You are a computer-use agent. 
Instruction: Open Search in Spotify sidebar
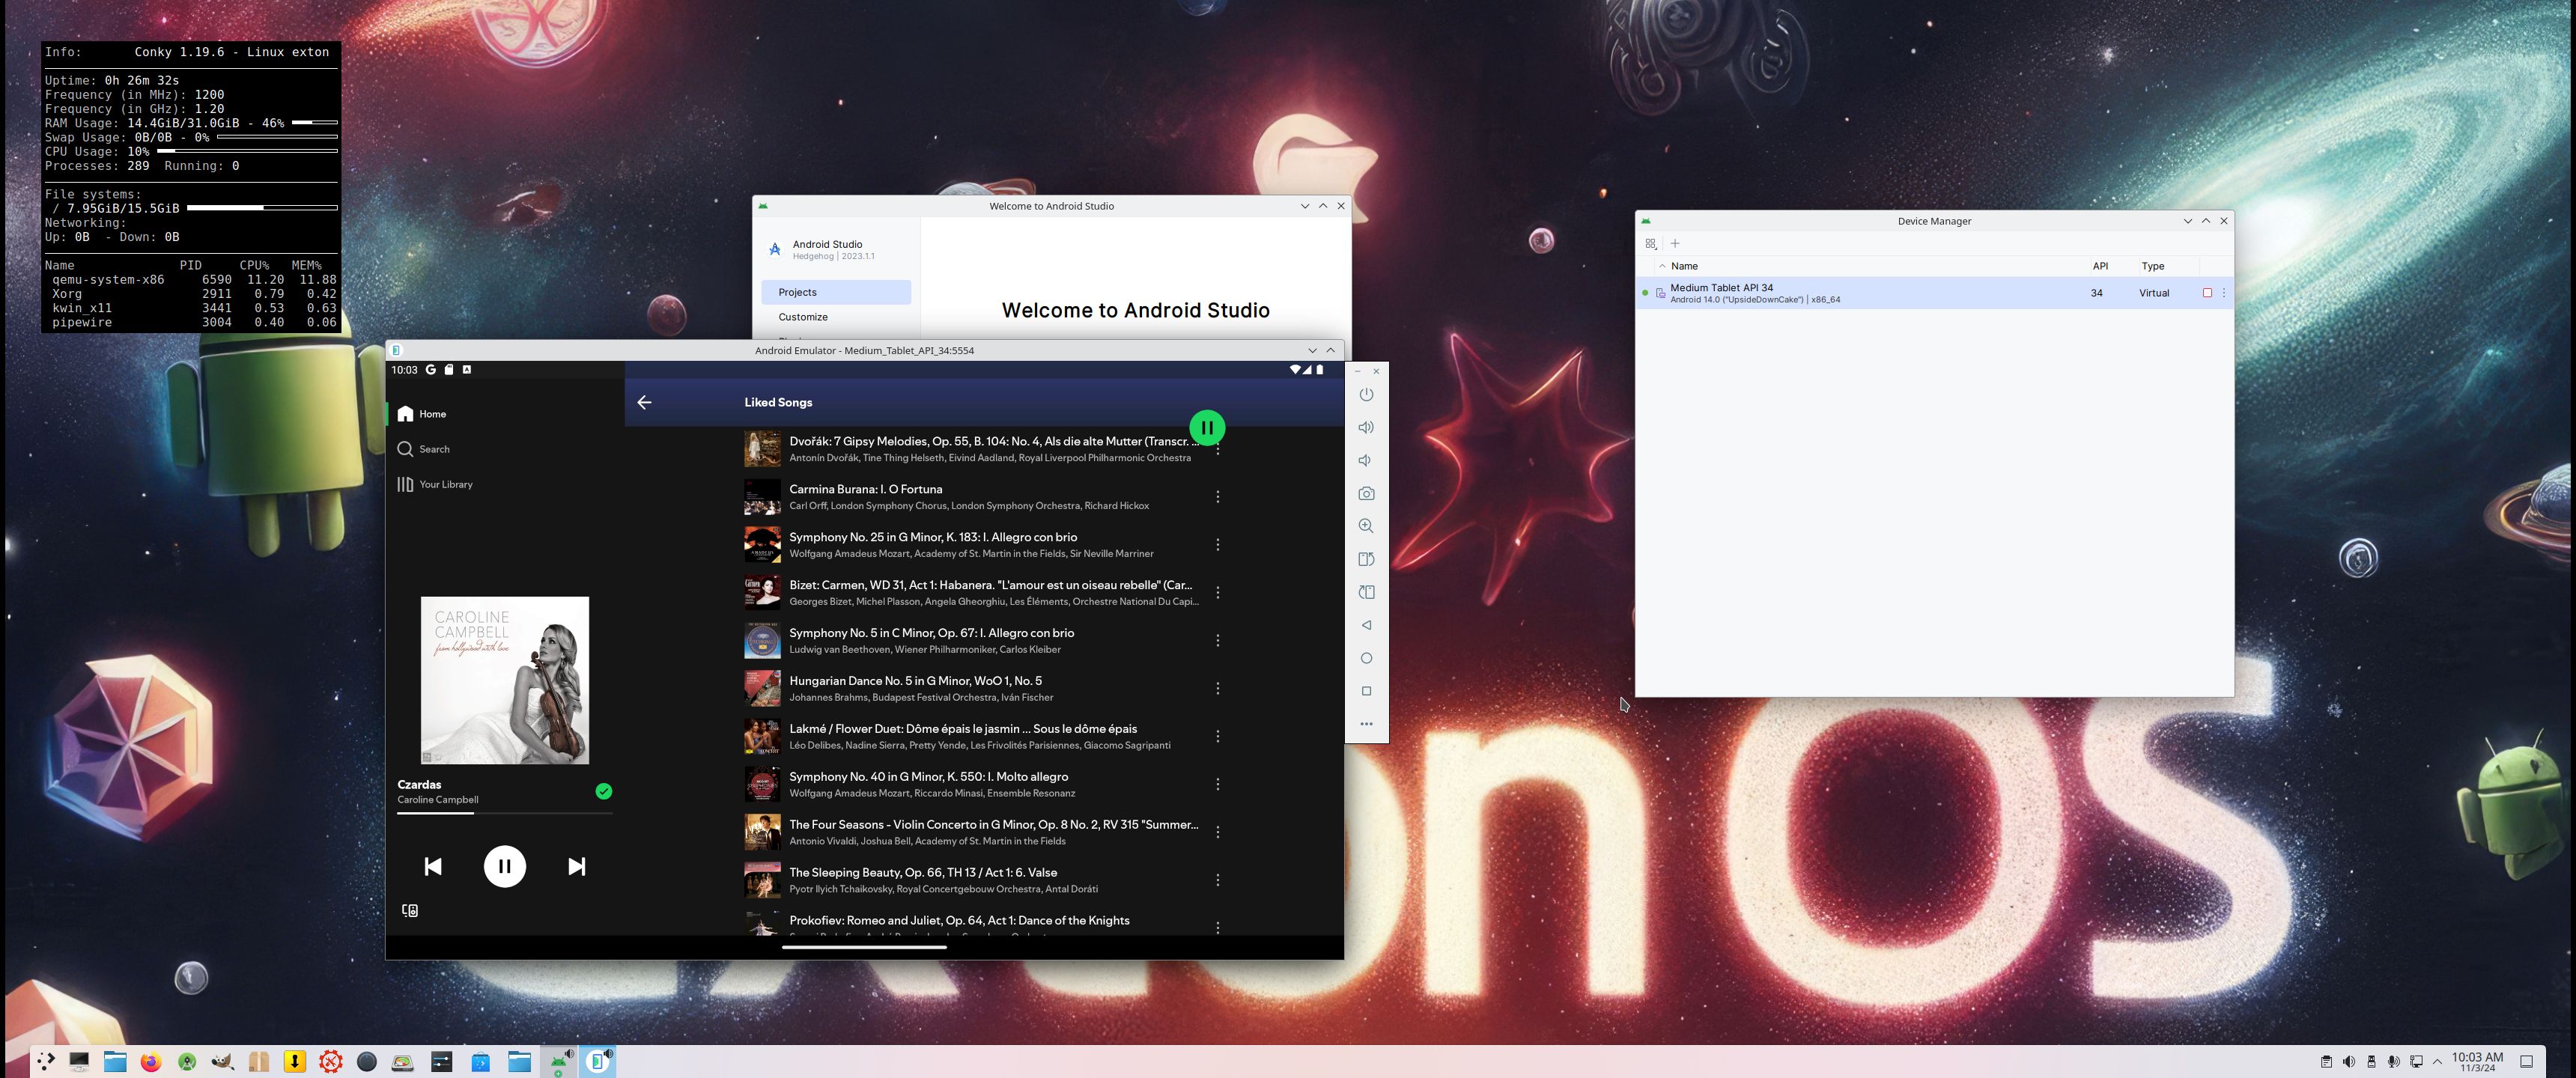click(423, 449)
